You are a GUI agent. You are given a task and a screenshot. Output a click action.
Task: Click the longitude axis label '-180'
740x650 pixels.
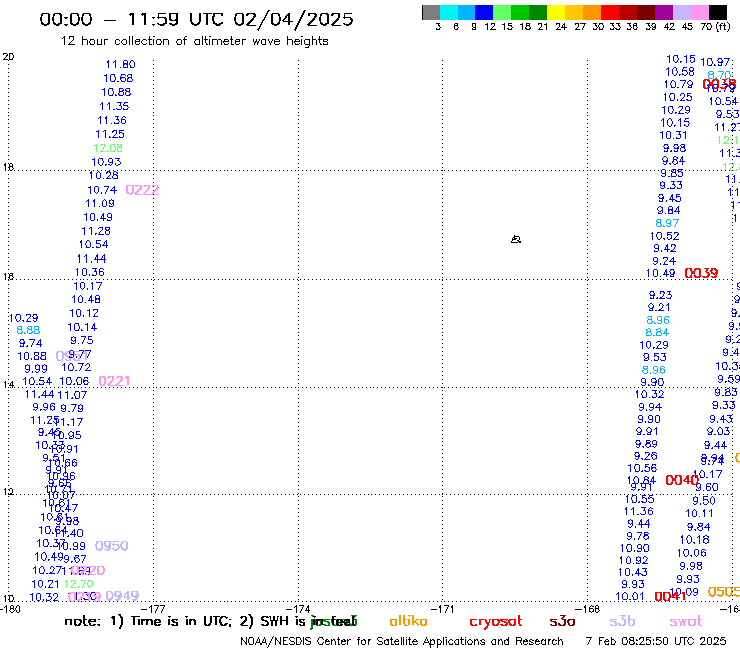tap(10, 609)
